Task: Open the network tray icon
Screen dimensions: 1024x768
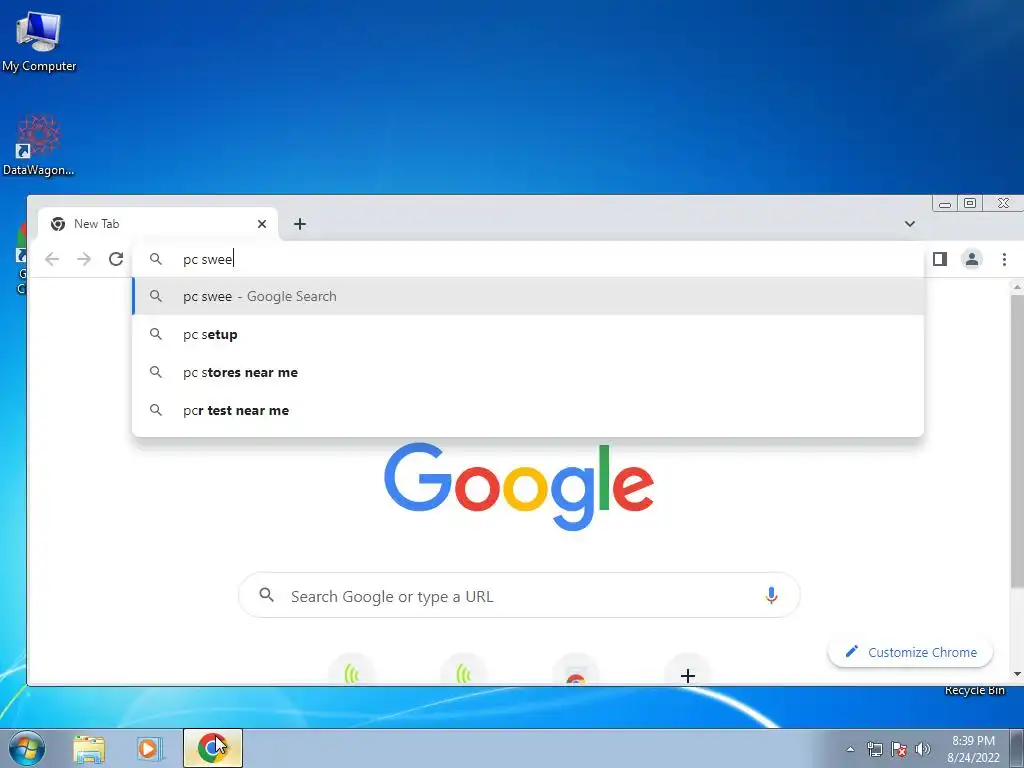Action: 874,749
